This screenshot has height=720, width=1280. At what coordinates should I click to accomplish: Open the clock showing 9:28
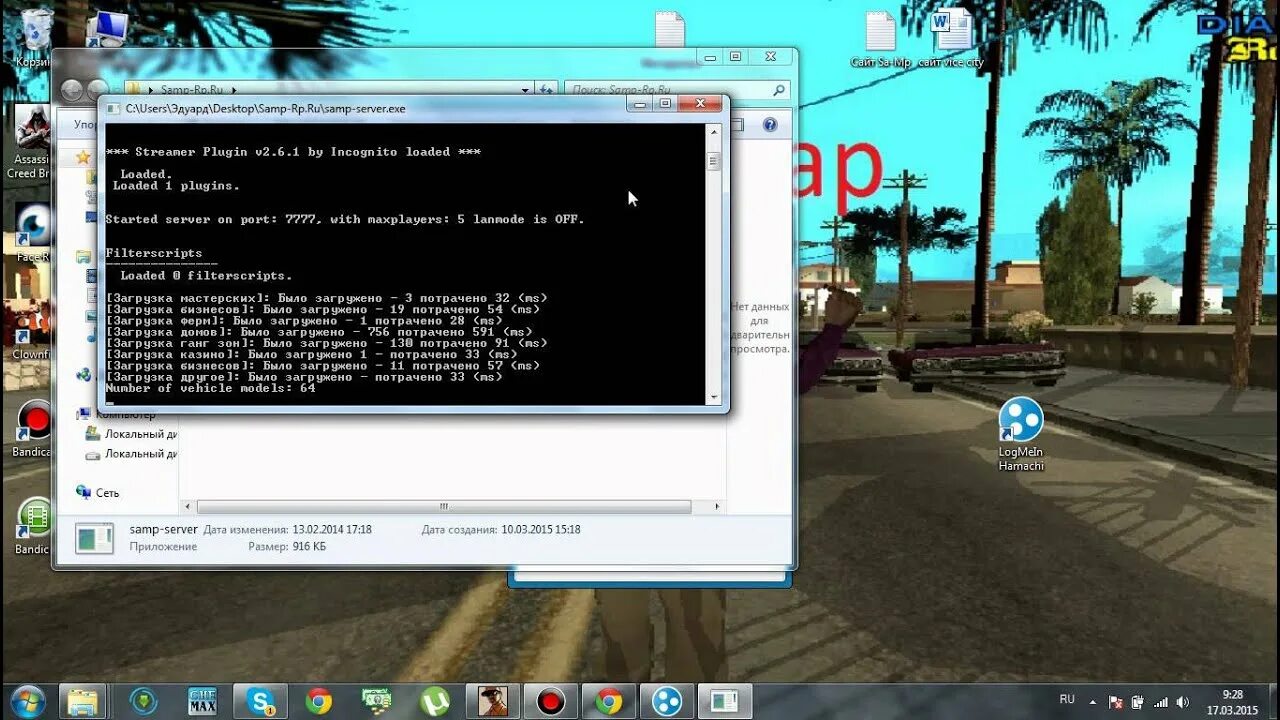[x=1232, y=702]
